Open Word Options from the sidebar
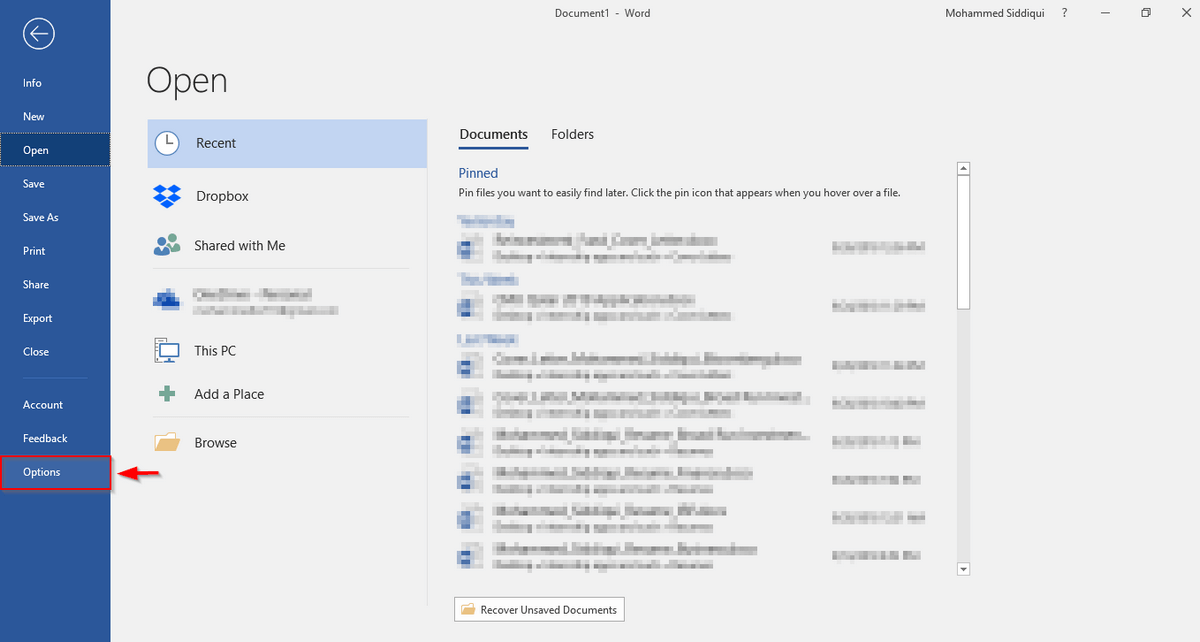The height and width of the screenshot is (642, 1200). pyautogui.click(x=55, y=472)
